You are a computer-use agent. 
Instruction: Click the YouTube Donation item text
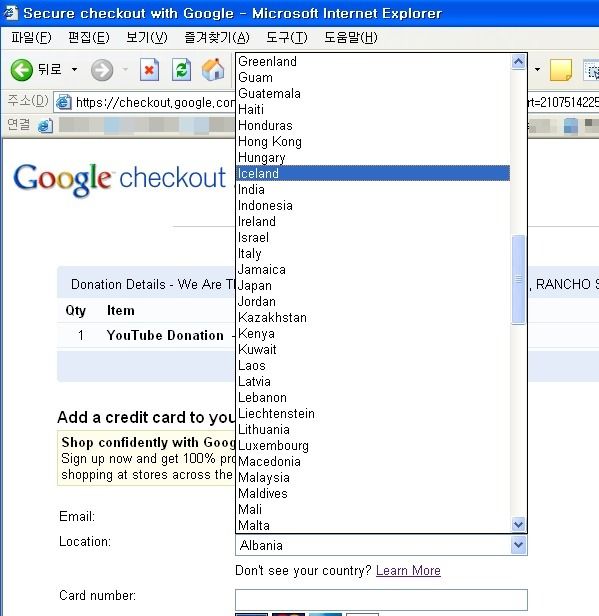pos(165,335)
